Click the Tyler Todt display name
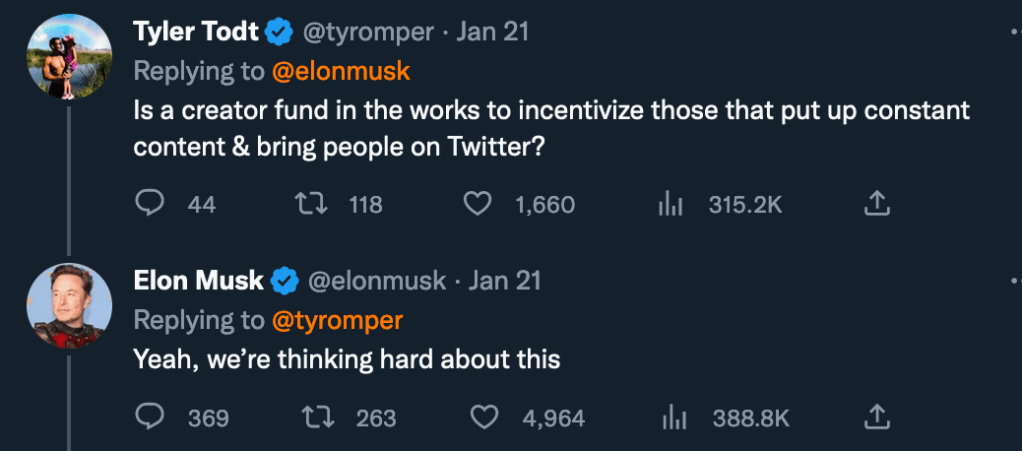Viewport: 1022px width, 451px height. tap(197, 32)
